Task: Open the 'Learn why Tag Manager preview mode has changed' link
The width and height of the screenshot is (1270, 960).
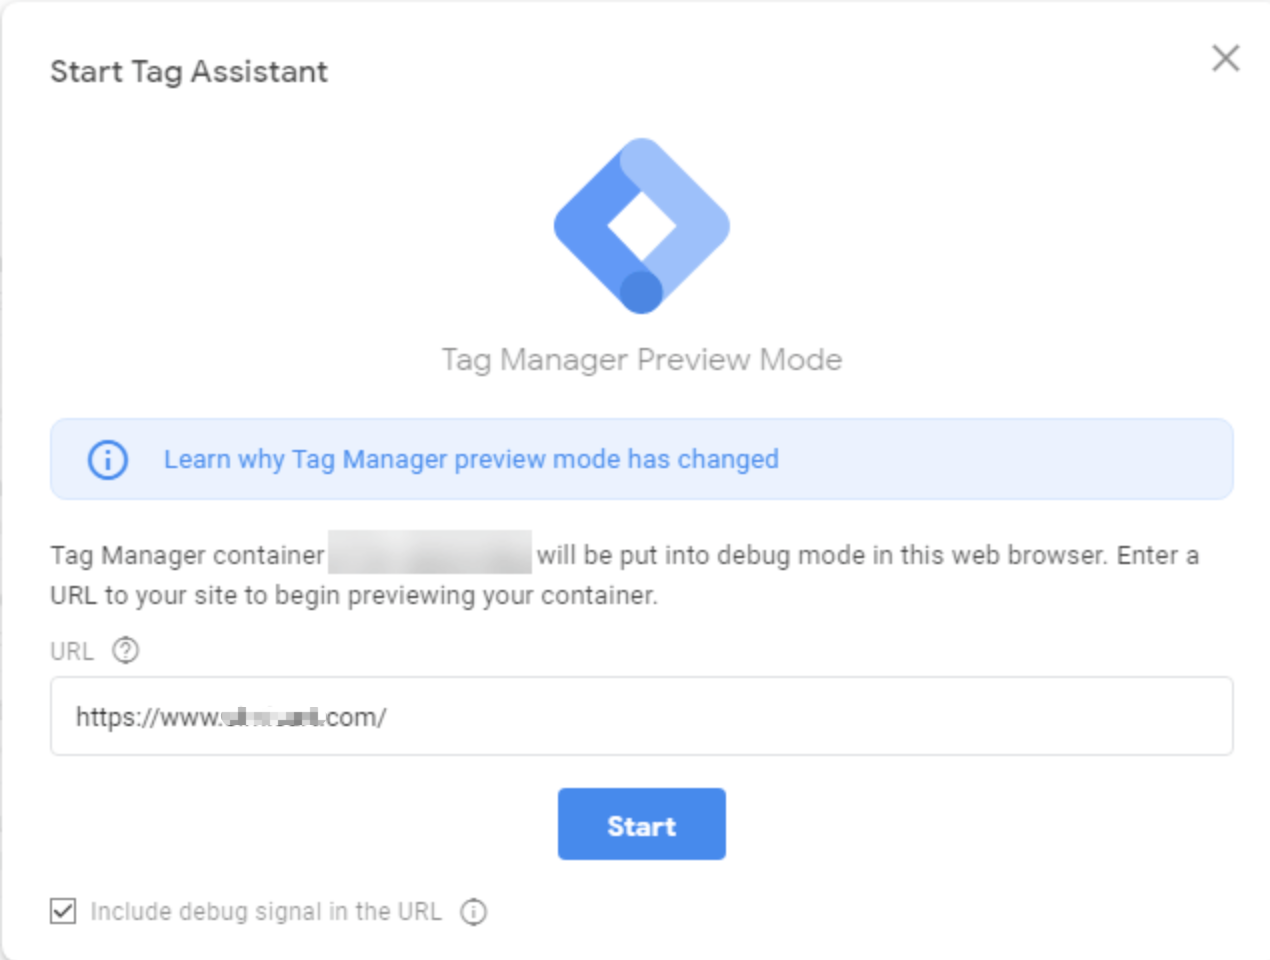Action: pyautogui.click(x=471, y=460)
